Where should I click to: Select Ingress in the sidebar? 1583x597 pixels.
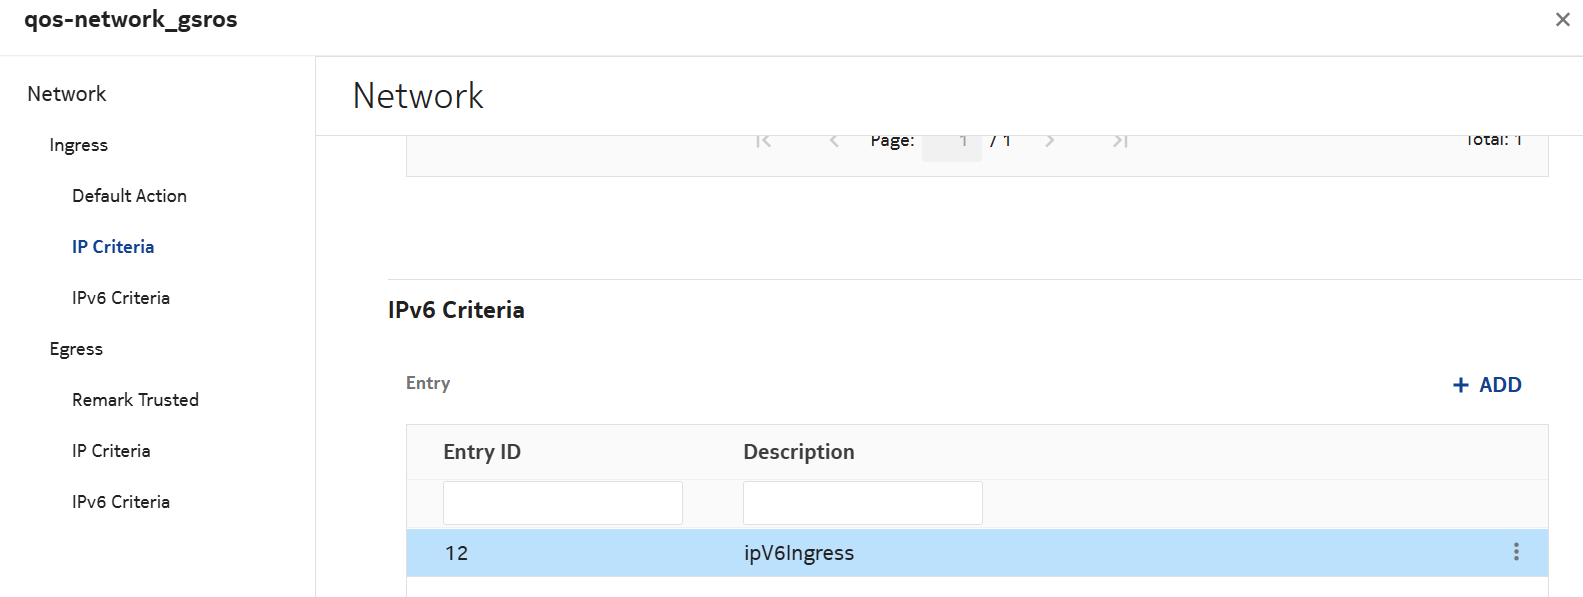click(x=78, y=145)
